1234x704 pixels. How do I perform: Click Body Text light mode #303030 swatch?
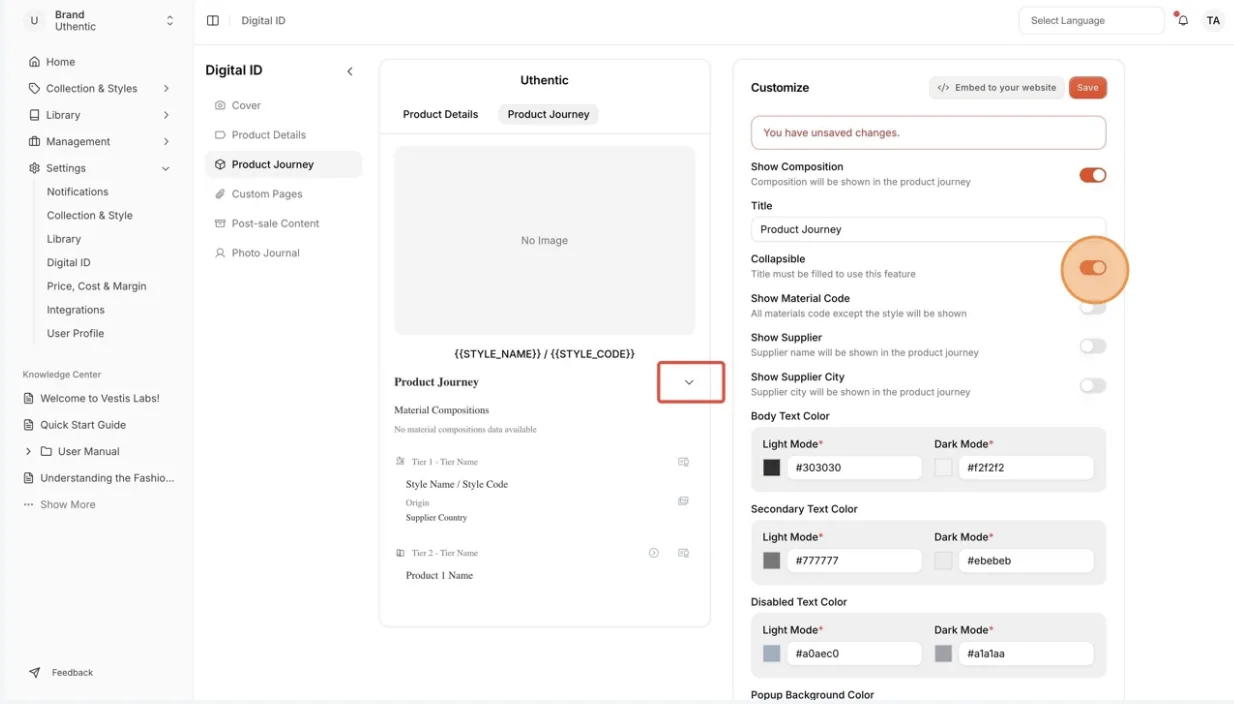click(x=771, y=467)
